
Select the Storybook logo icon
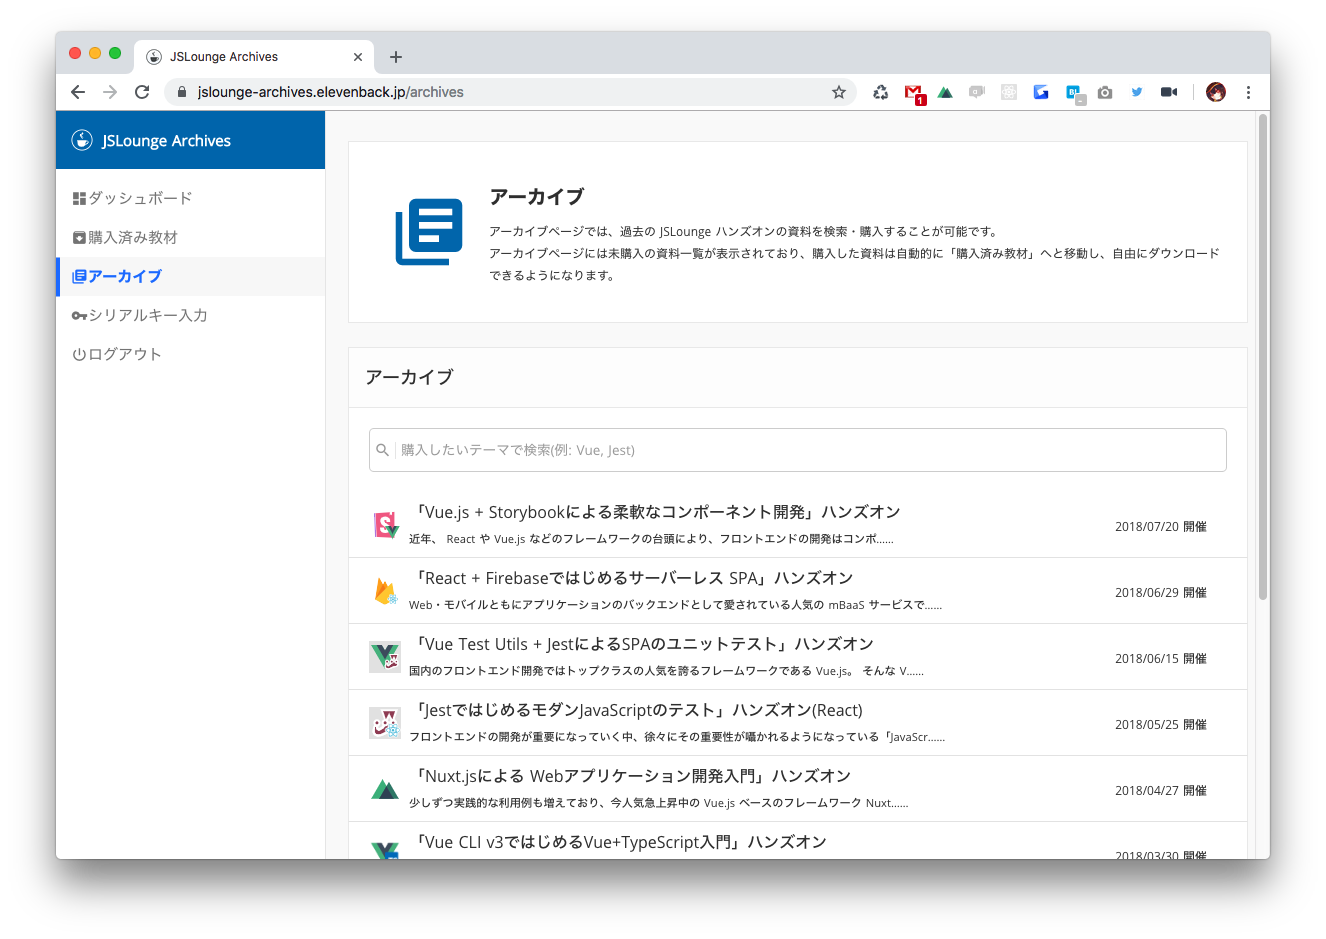tap(385, 524)
